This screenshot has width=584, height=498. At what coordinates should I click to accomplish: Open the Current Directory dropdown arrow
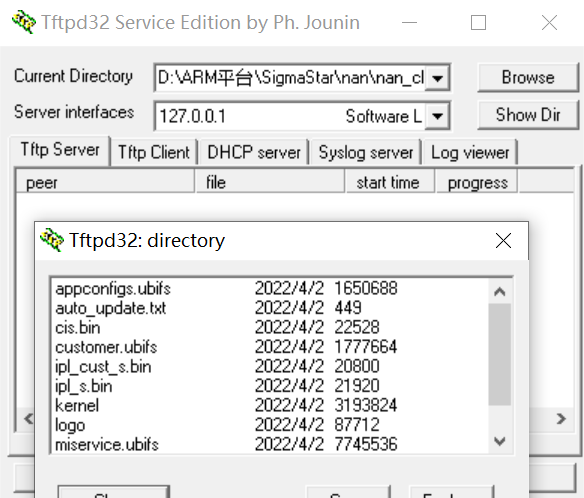click(437, 78)
